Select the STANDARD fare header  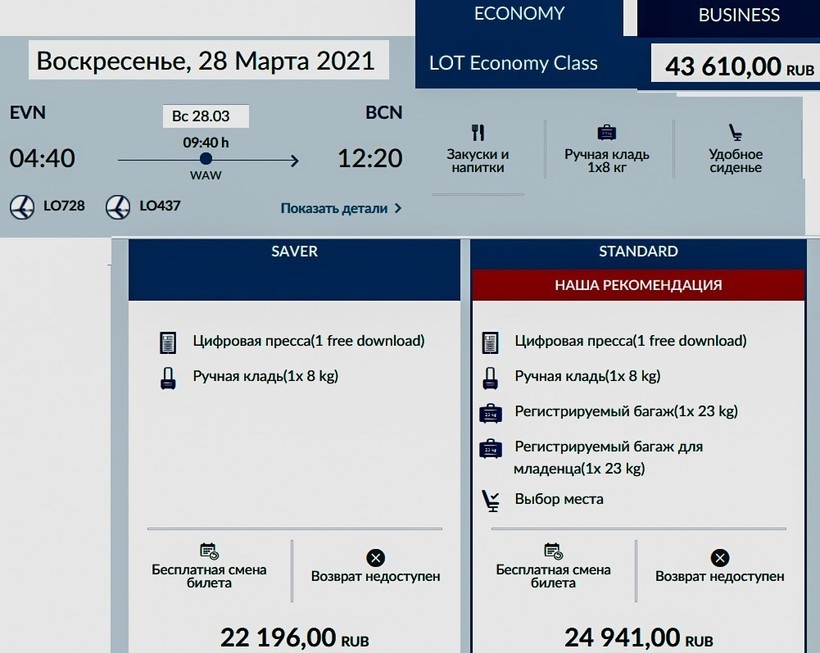638,252
